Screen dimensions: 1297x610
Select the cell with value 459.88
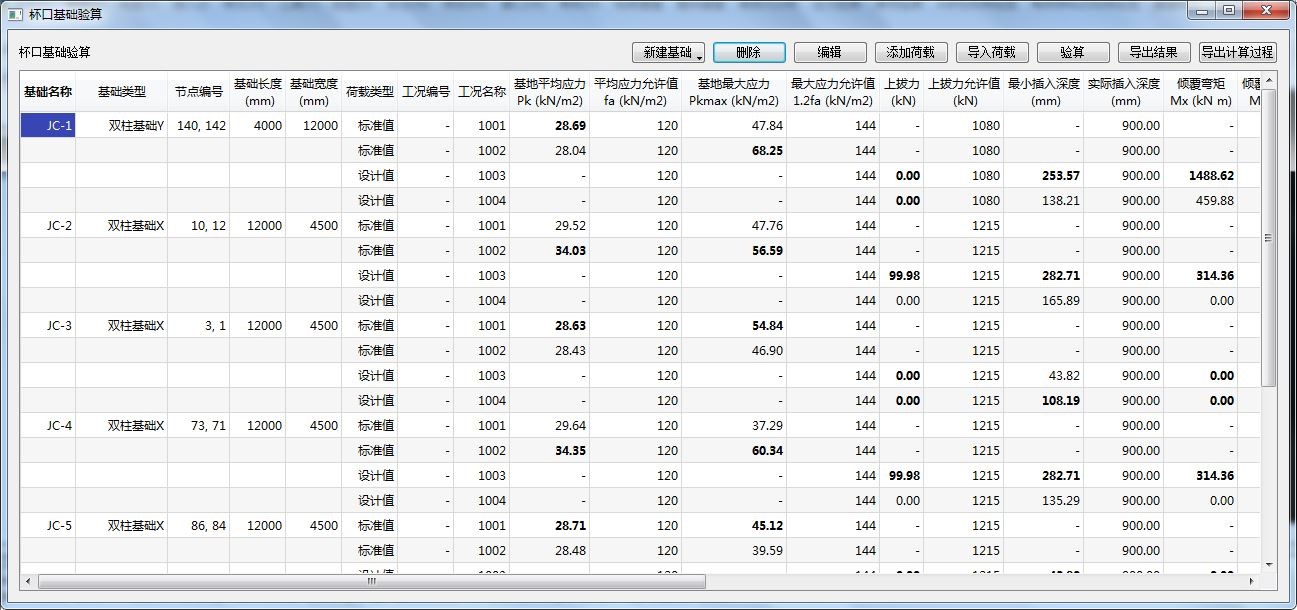pos(1200,201)
